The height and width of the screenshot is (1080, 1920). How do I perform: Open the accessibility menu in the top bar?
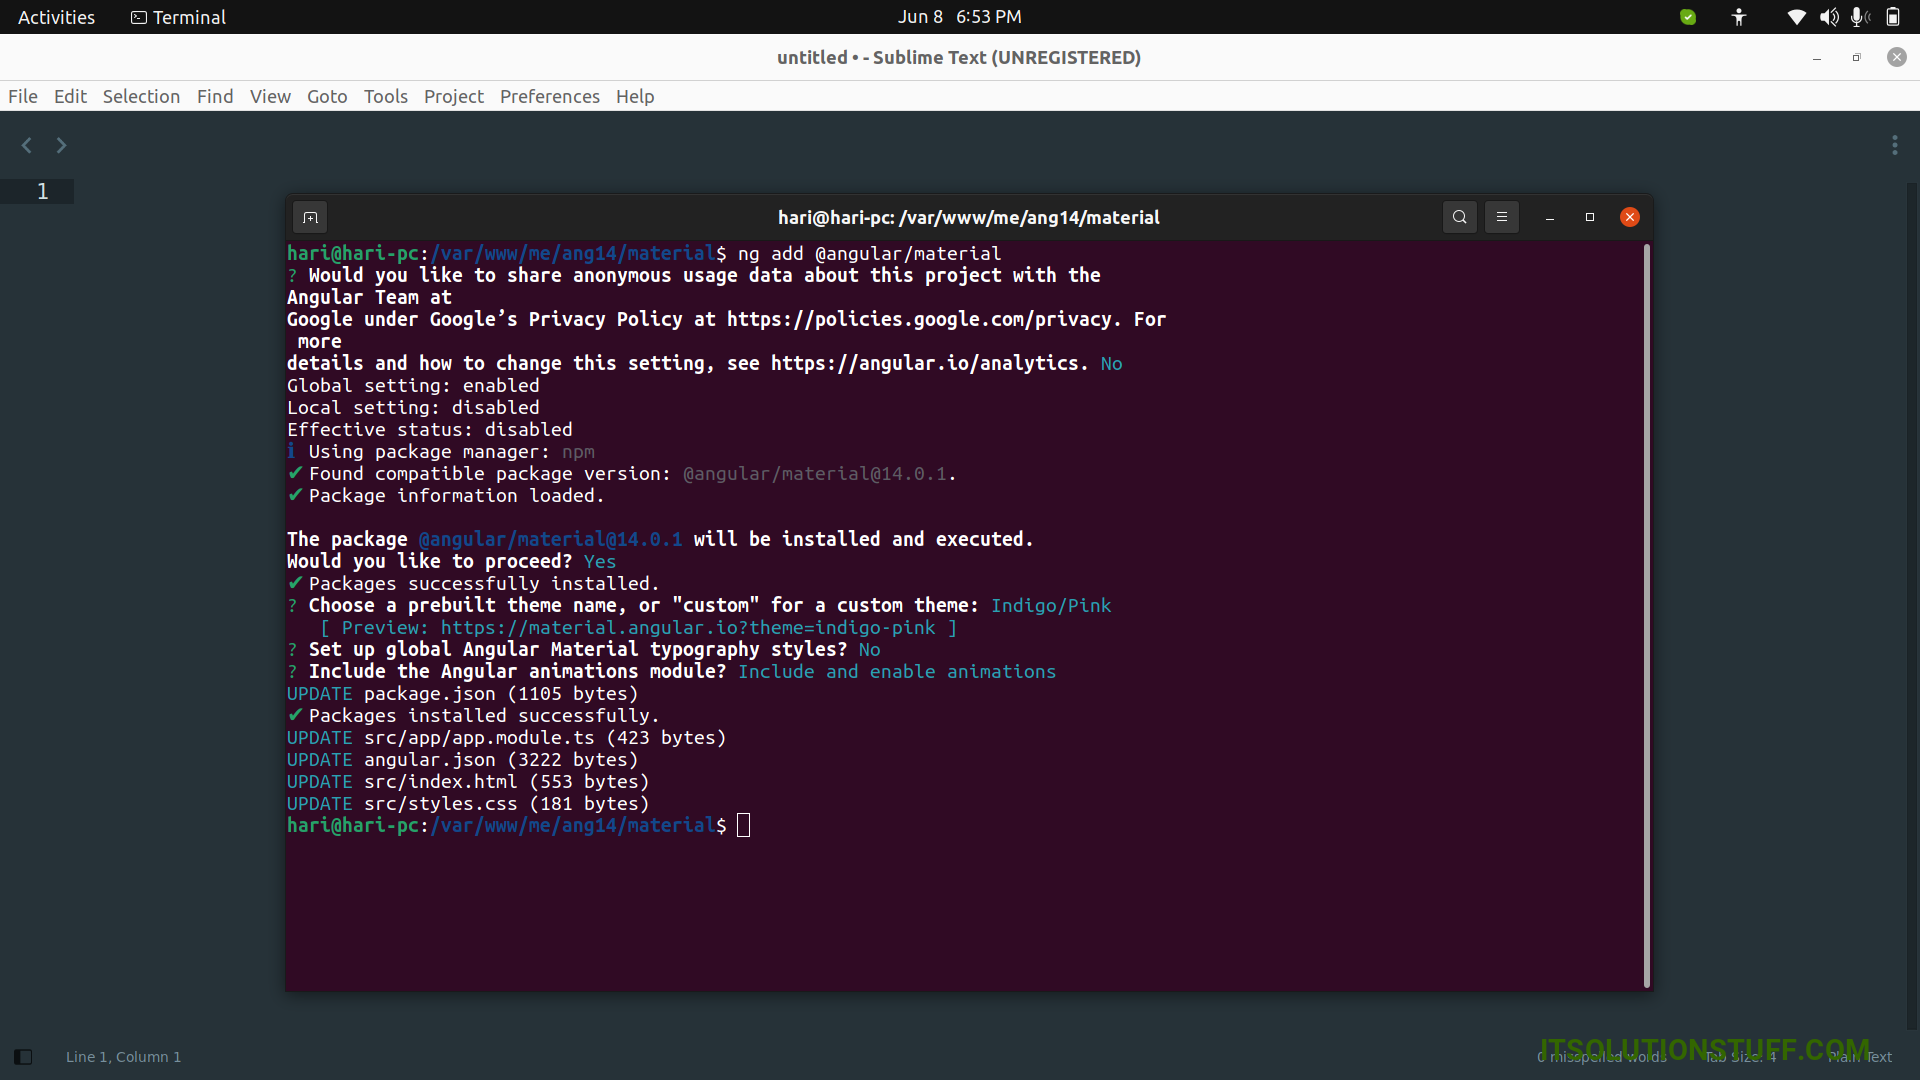pos(1738,17)
